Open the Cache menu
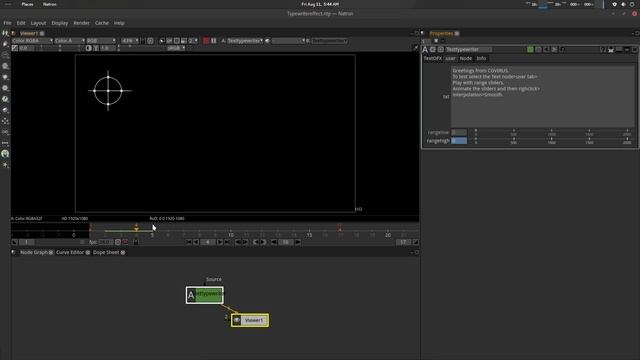Image resolution: width=640 pixels, height=360 pixels. tap(102, 23)
